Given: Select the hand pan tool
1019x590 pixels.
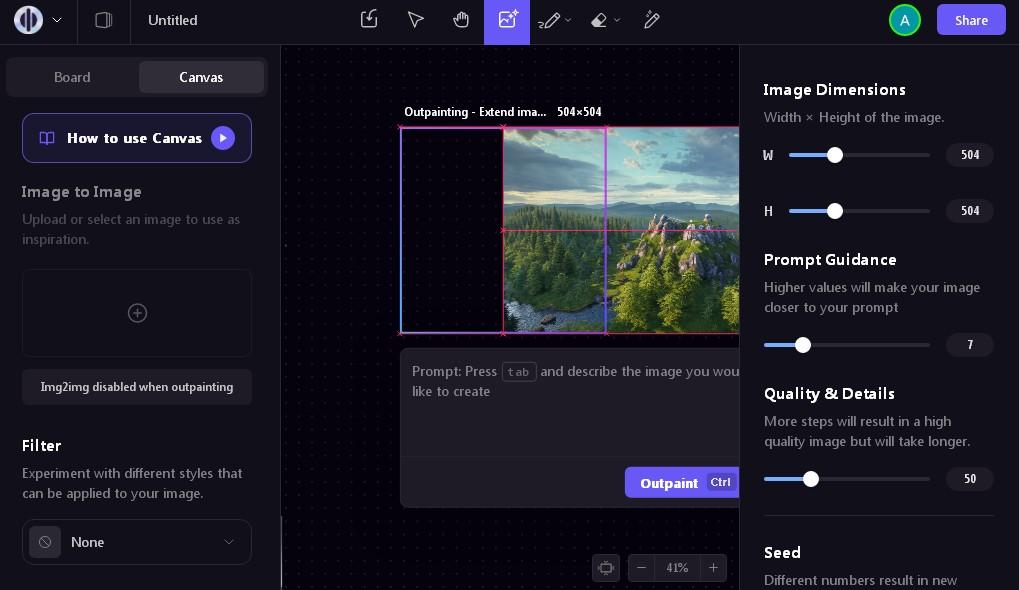Looking at the screenshot, I should click(461, 20).
